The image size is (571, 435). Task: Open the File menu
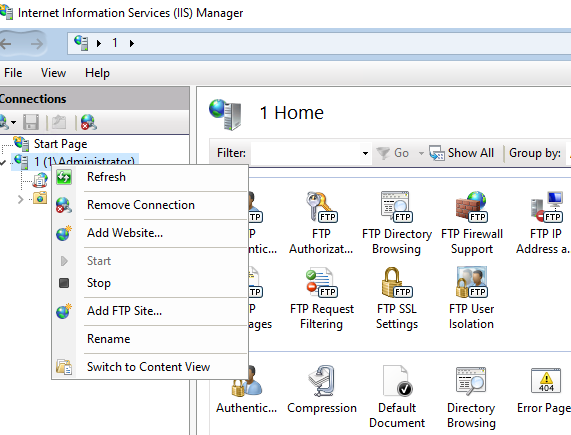[x=13, y=73]
